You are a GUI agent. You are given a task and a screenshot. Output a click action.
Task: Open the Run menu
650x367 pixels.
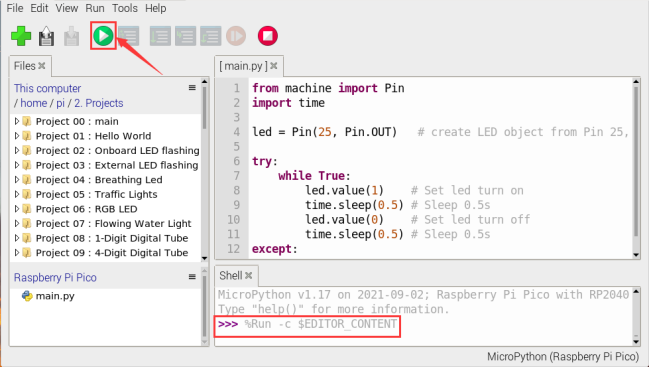[x=95, y=8]
